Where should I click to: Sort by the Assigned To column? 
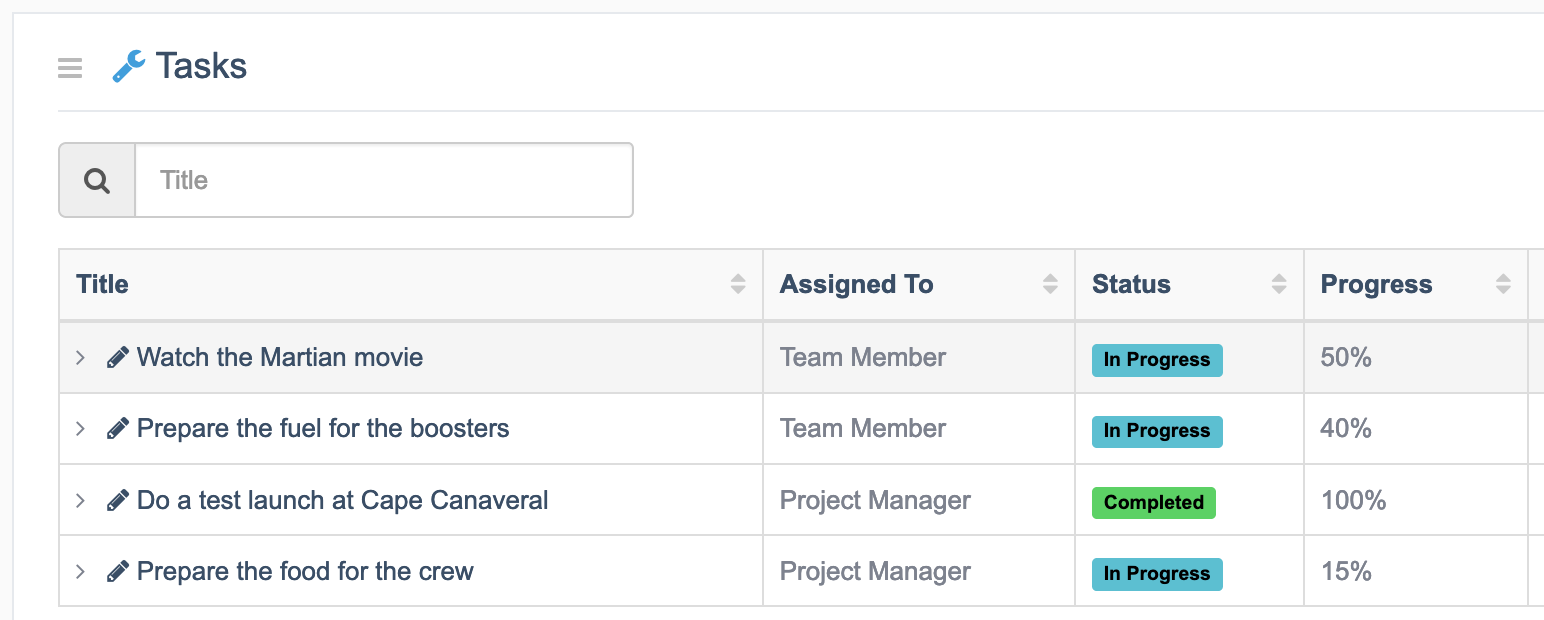(1050, 284)
